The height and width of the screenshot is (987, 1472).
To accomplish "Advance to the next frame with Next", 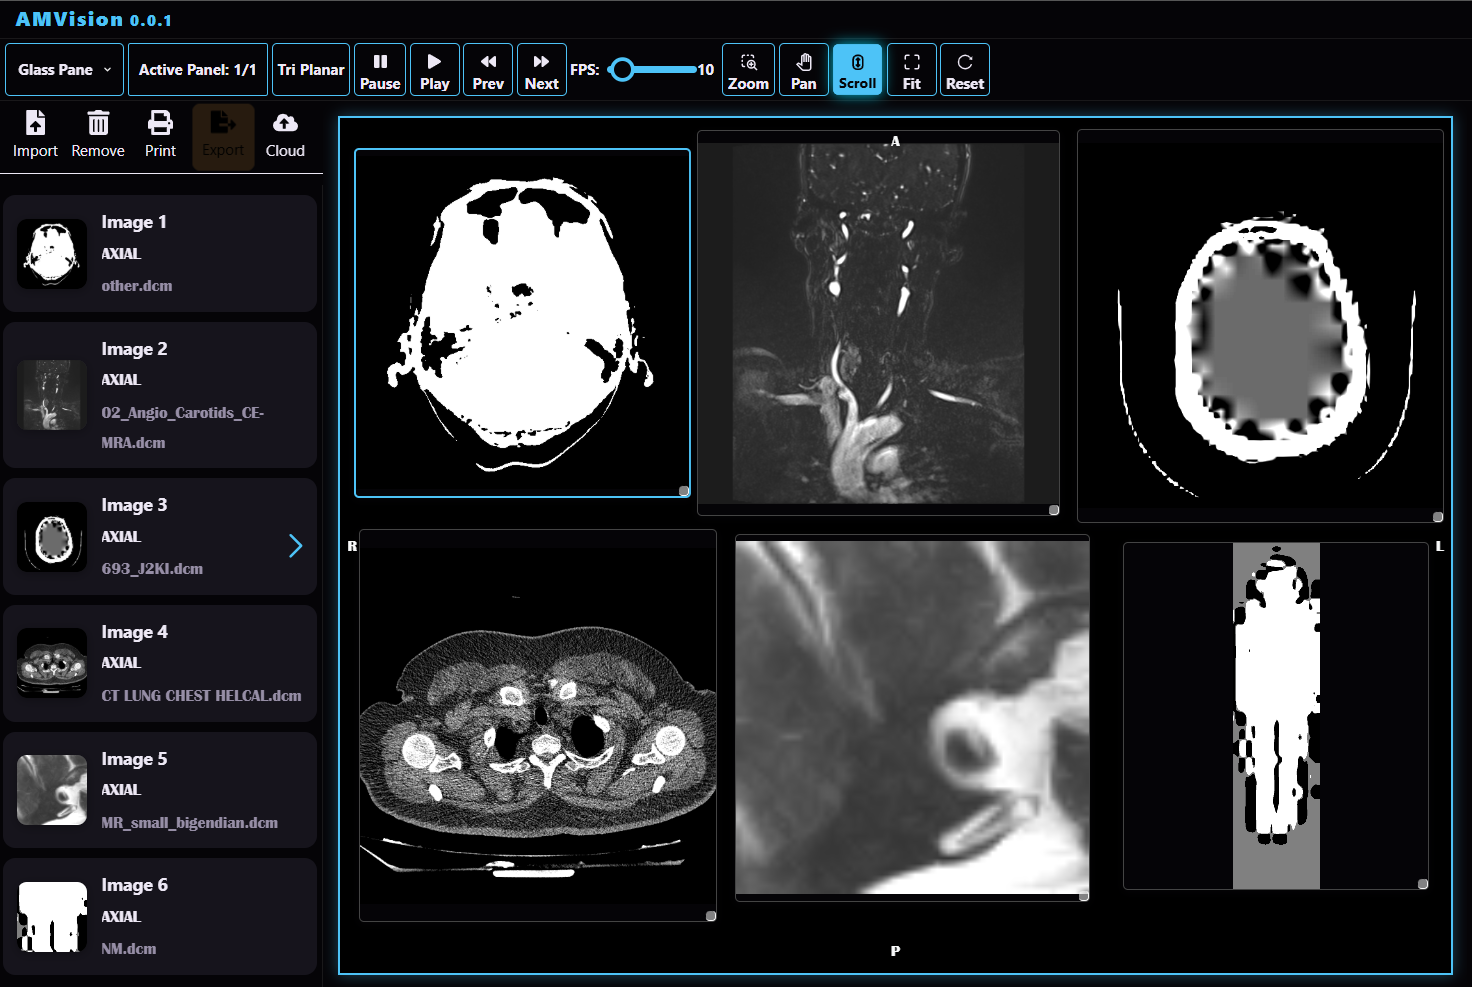I will coord(541,69).
